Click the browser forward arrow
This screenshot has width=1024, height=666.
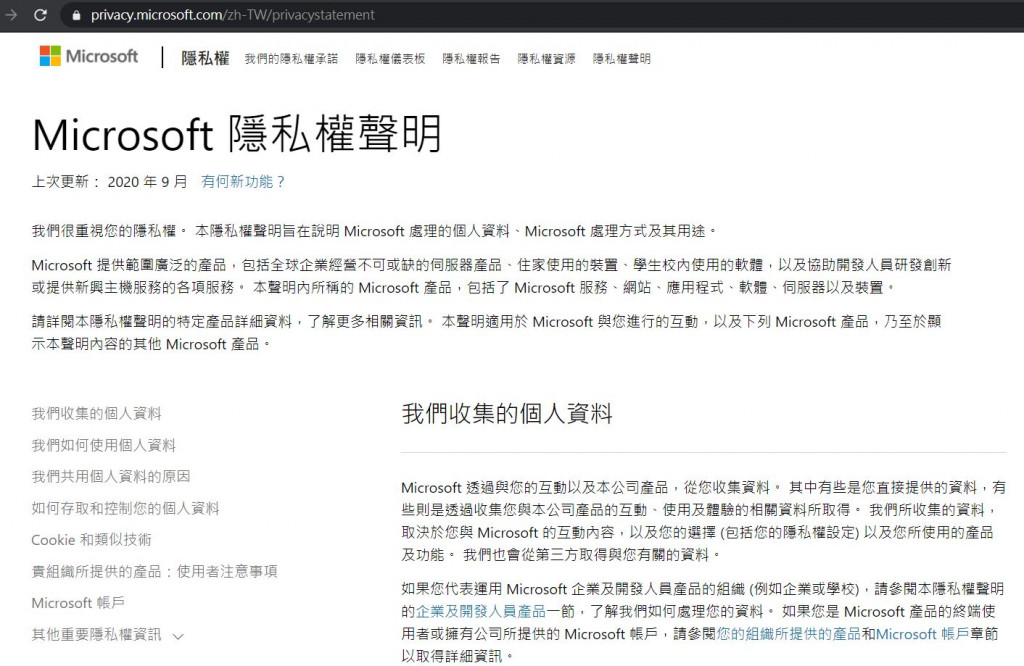click(x=11, y=14)
